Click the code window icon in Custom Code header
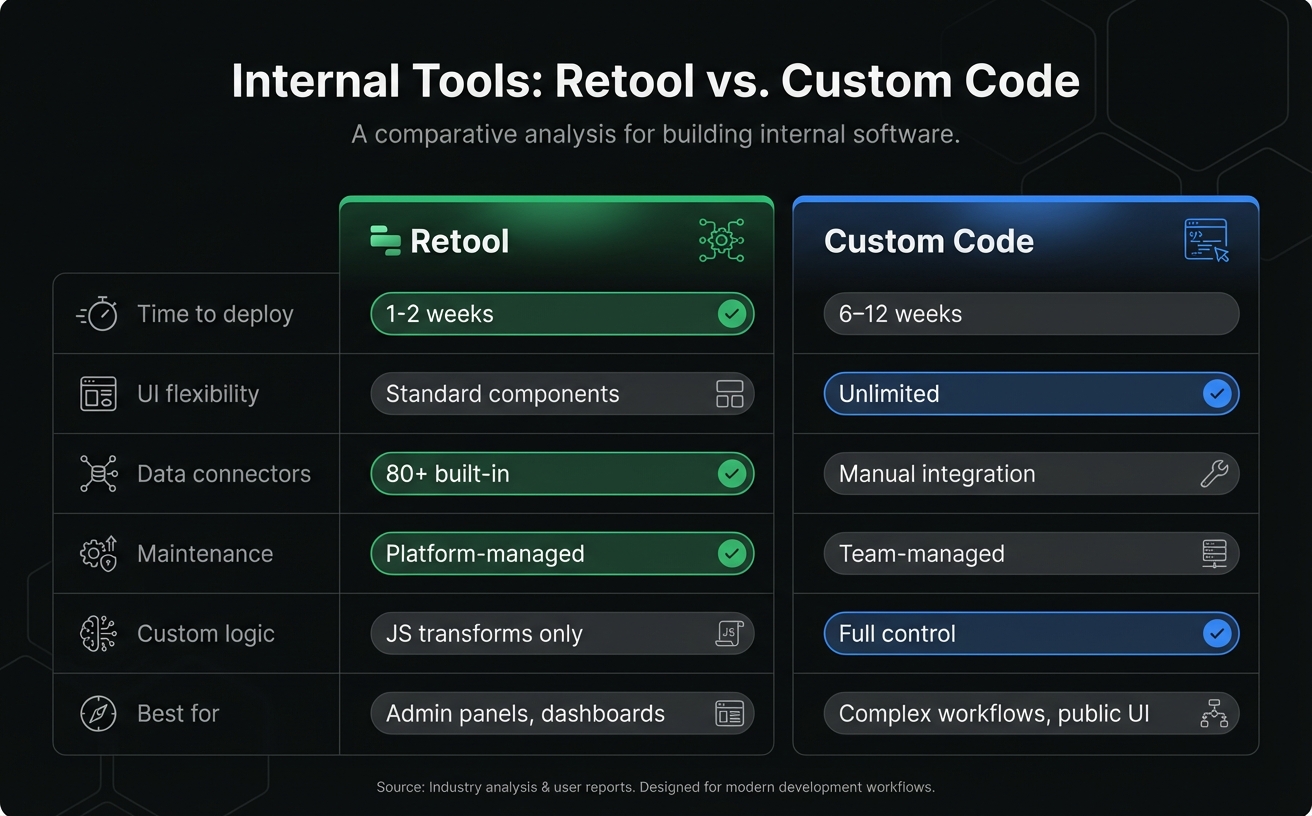The height and width of the screenshot is (816, 1312). coord(1206,240)
